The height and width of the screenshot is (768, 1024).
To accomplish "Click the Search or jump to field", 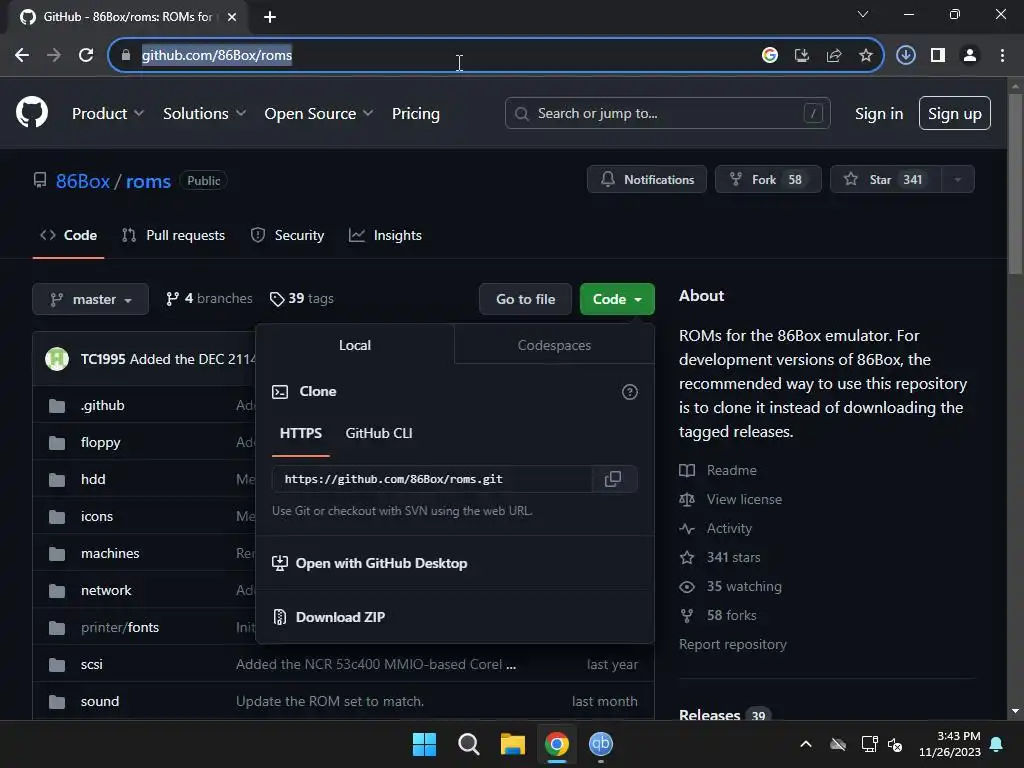I will click(x=667, y=113).
